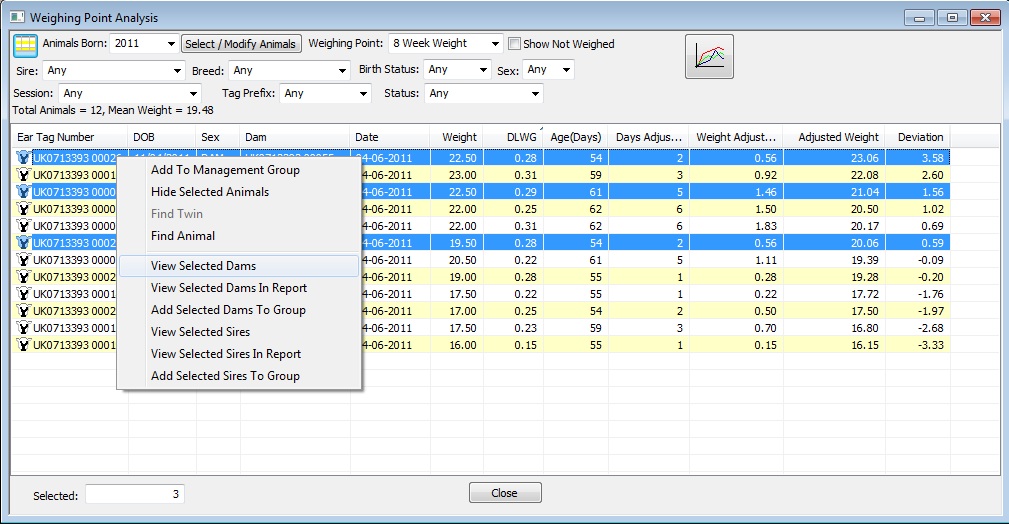Image resolution: width=1009 pixels, height=524 pixels.
Task: Choose View Selected Dams In Report
Action: pyautogui.click(x=239, y=288)
